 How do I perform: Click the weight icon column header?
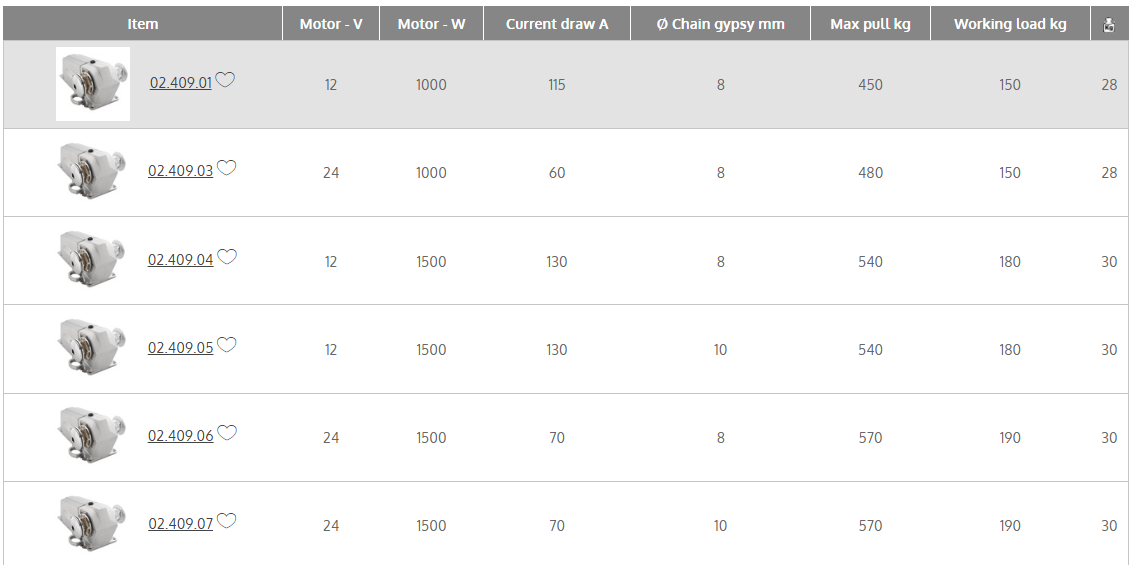tap(1108, 24)
